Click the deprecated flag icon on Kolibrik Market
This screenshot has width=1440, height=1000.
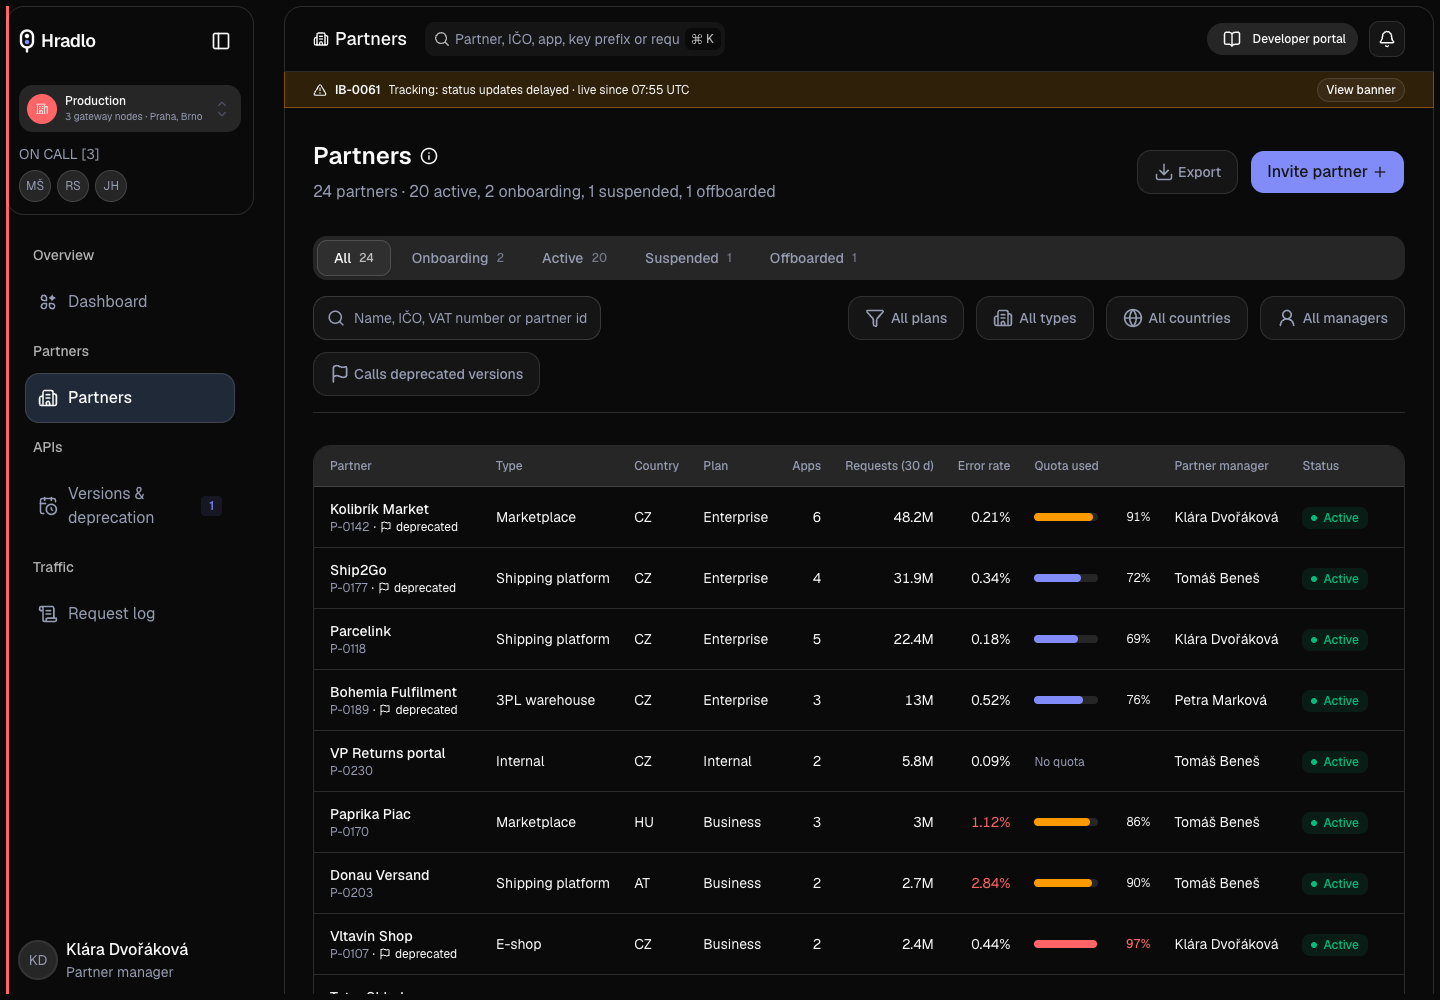pos(386,527)
